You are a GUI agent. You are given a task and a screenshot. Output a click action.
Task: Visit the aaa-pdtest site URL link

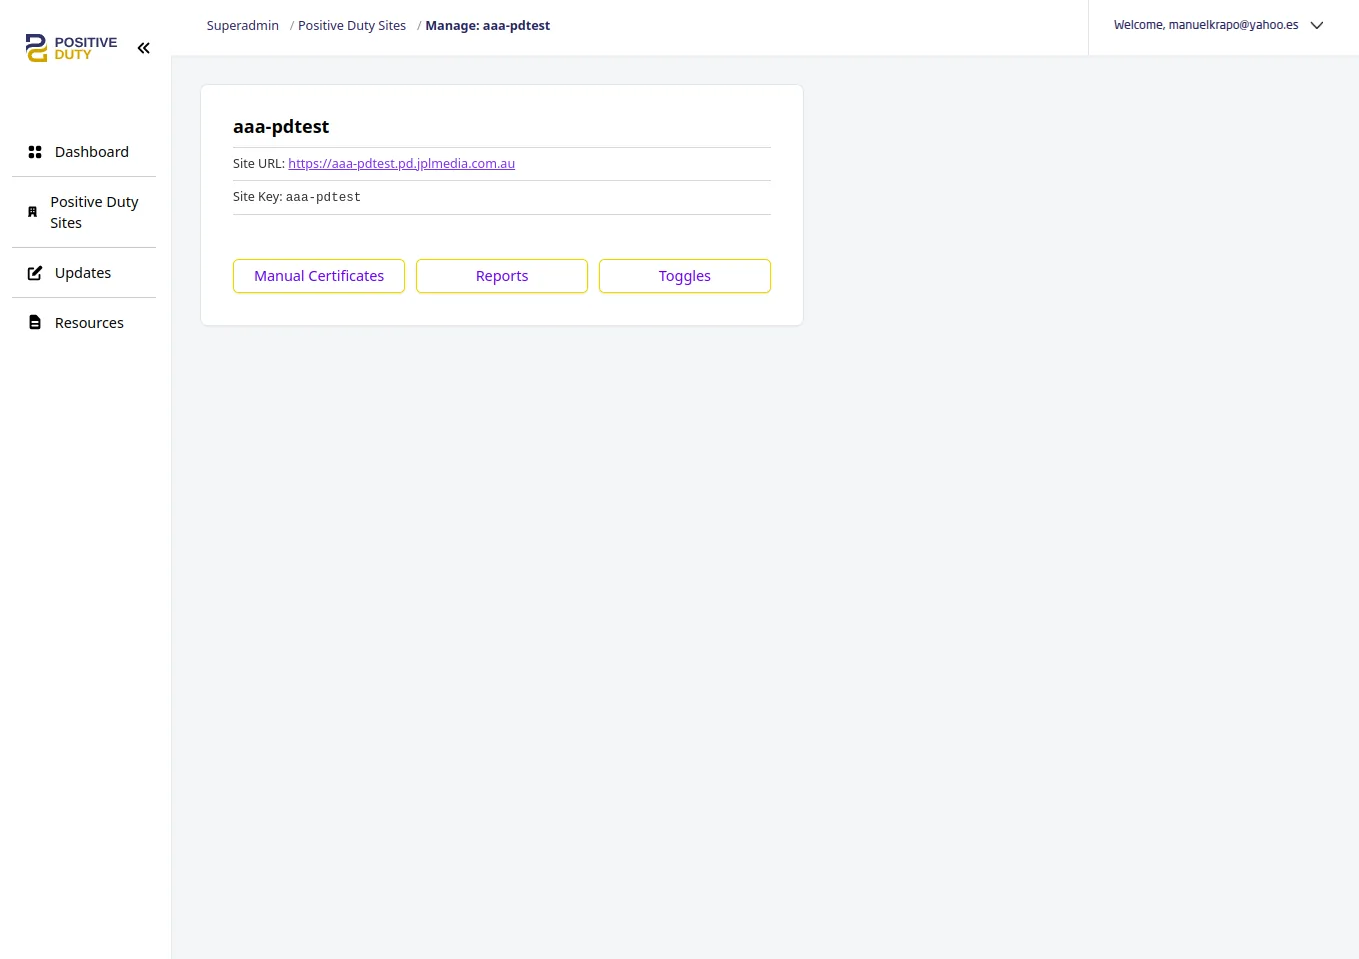pyautogui.click(x=401, y=163)
